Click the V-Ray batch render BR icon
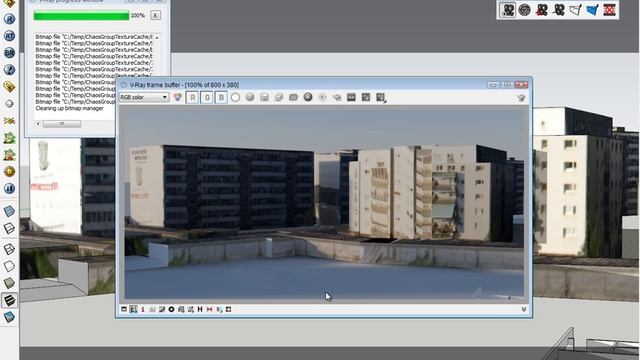The image size is (640, 360). point(9,53)
